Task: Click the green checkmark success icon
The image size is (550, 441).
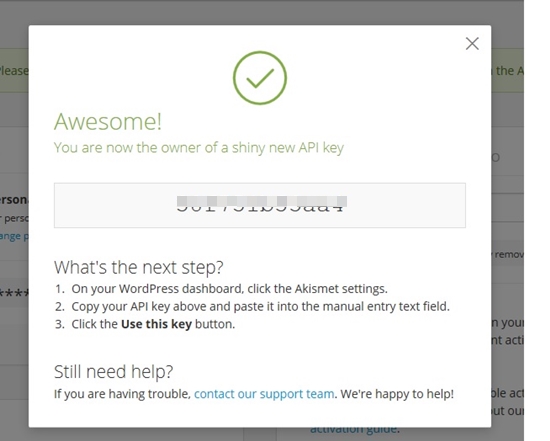Action: point(260,78)
